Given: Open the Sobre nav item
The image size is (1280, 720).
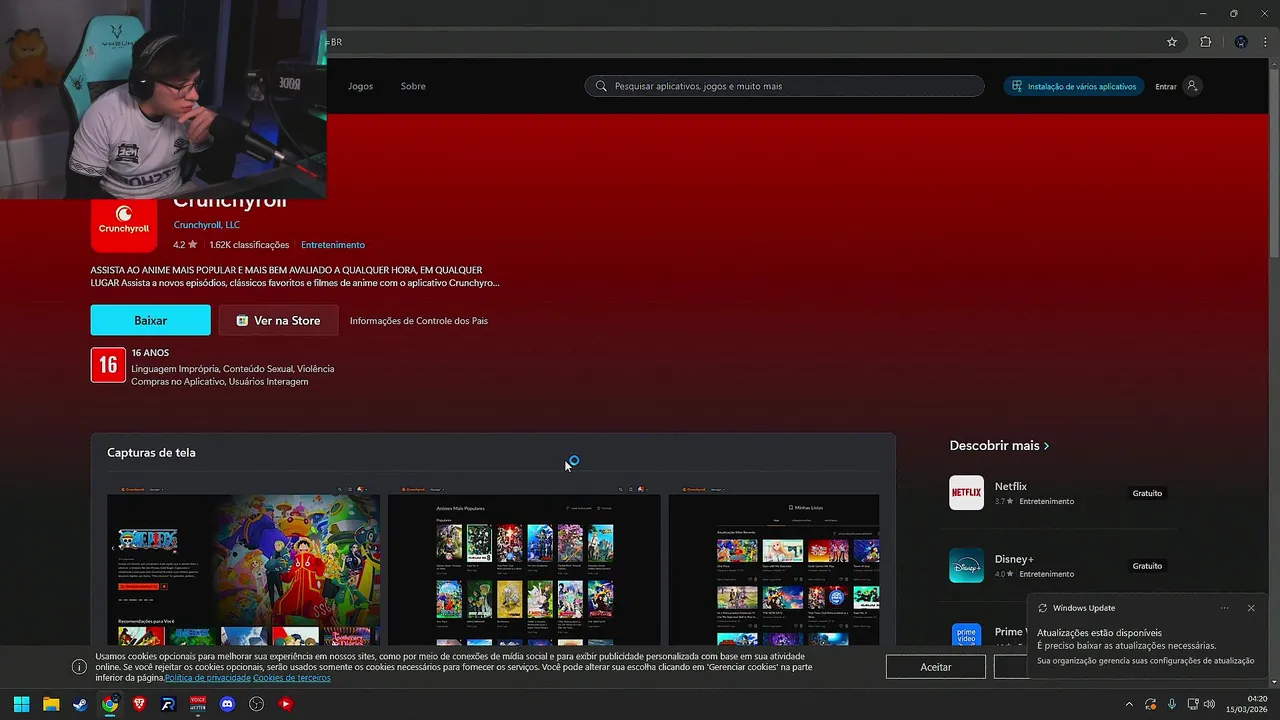Looking at the screenshot, I should click(413, 86).
